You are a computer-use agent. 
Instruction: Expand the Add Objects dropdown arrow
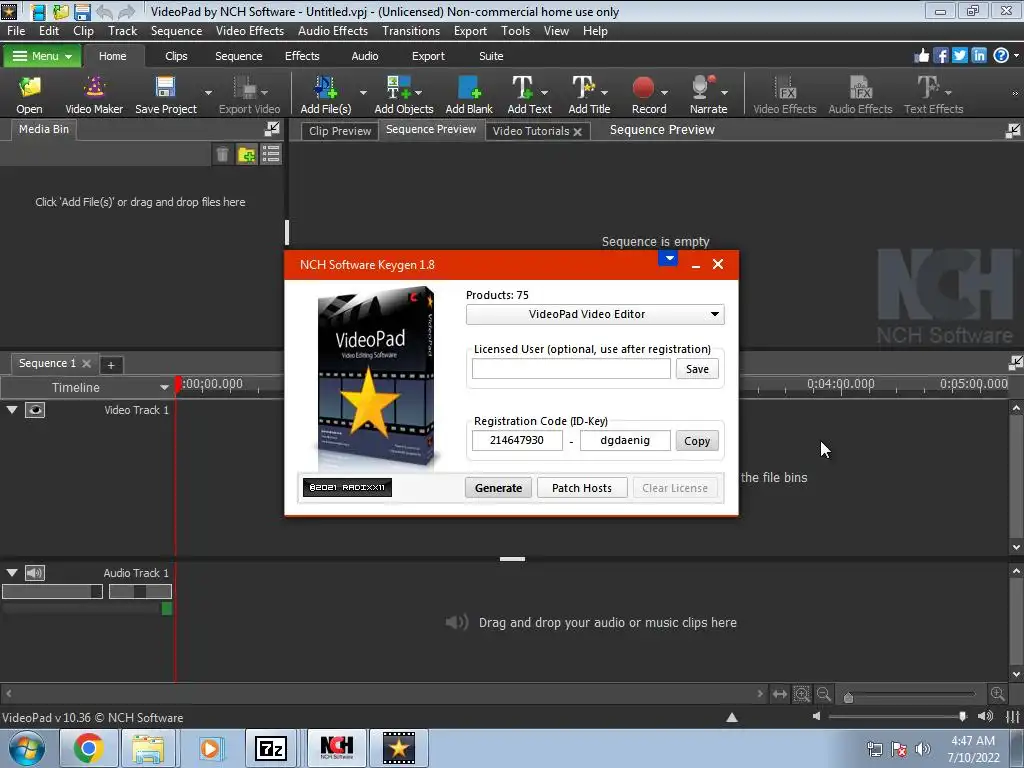tap(418, 93)
